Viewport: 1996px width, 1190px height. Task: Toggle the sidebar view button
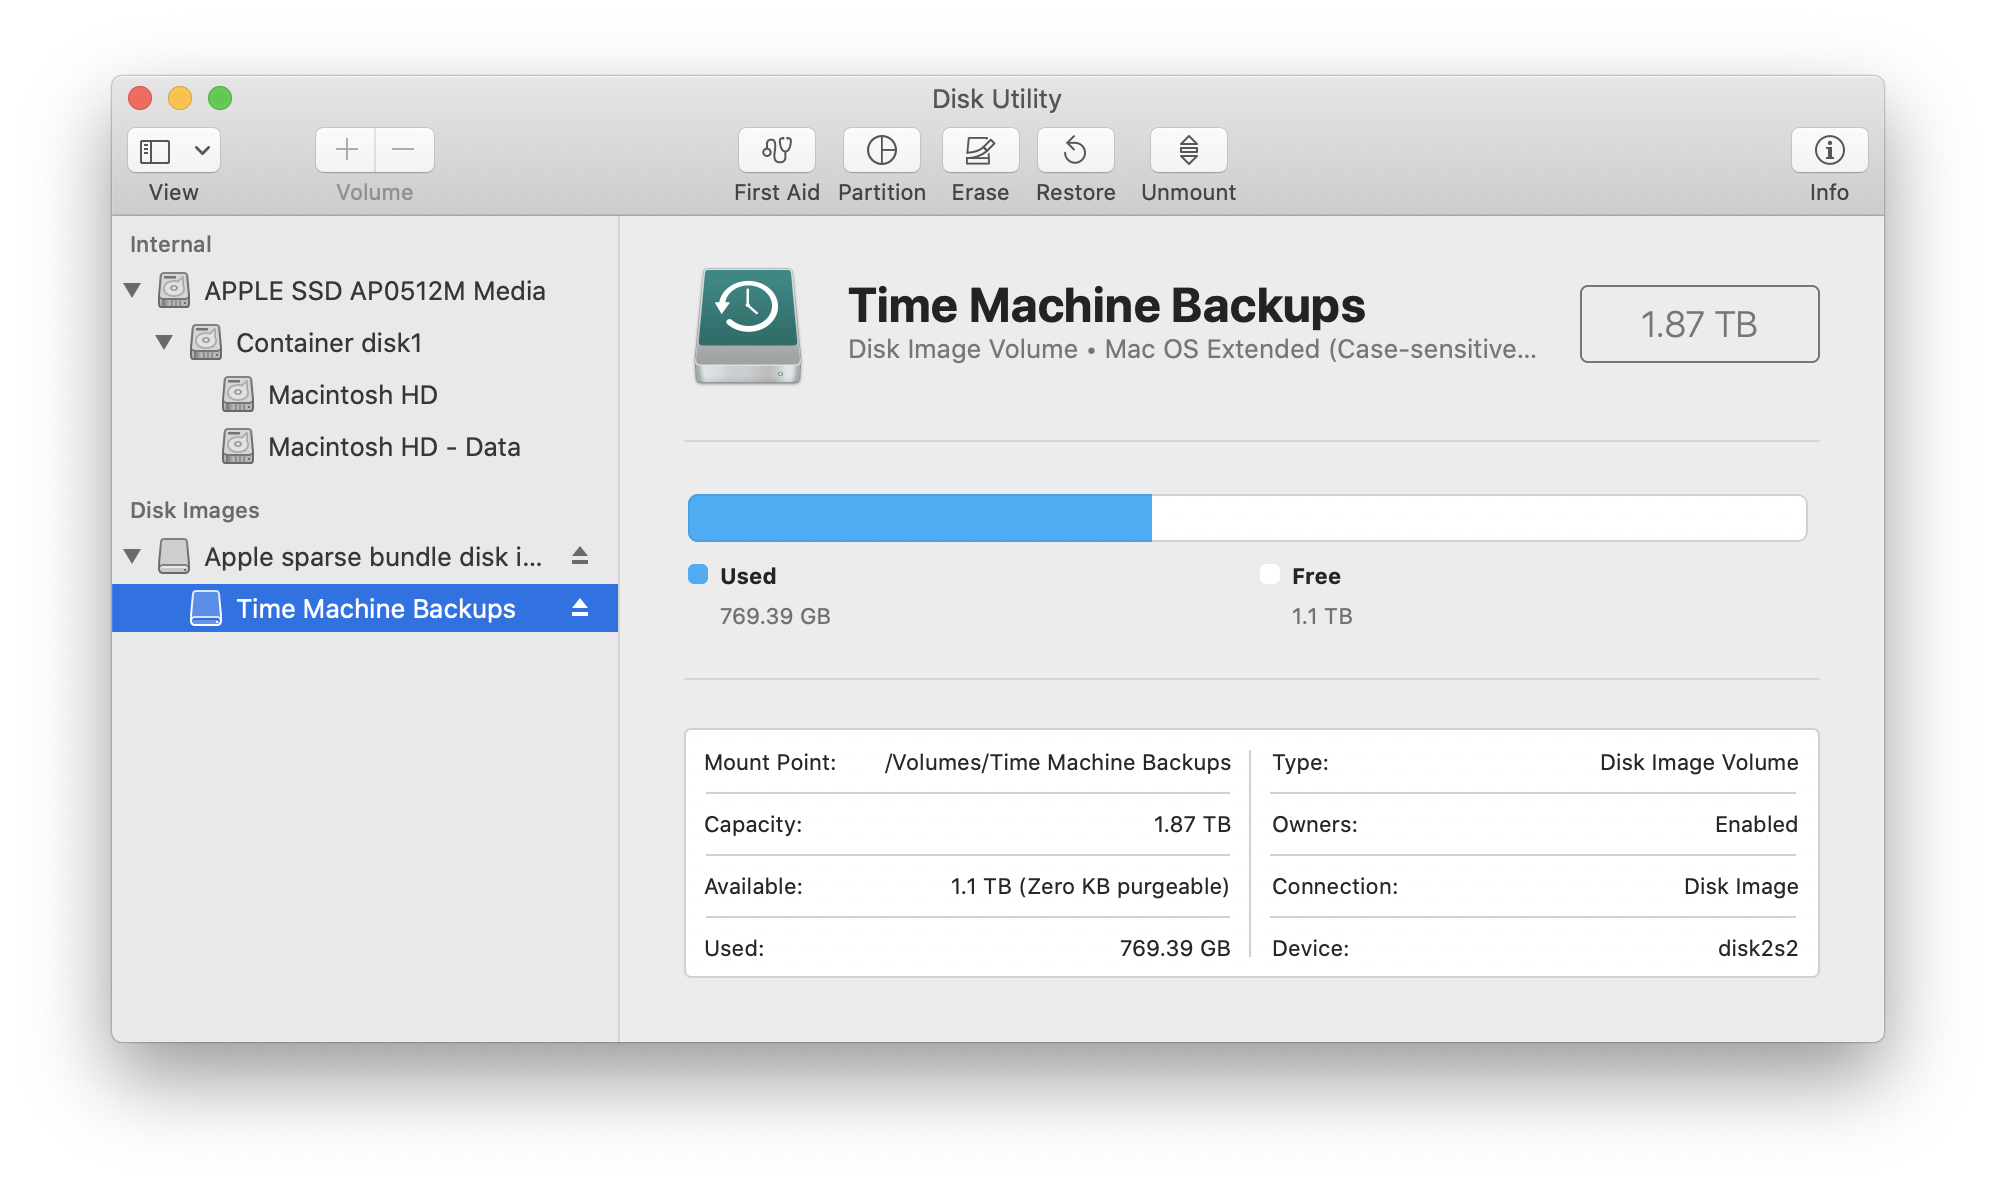pyautogui.click(x=156, y=151)
